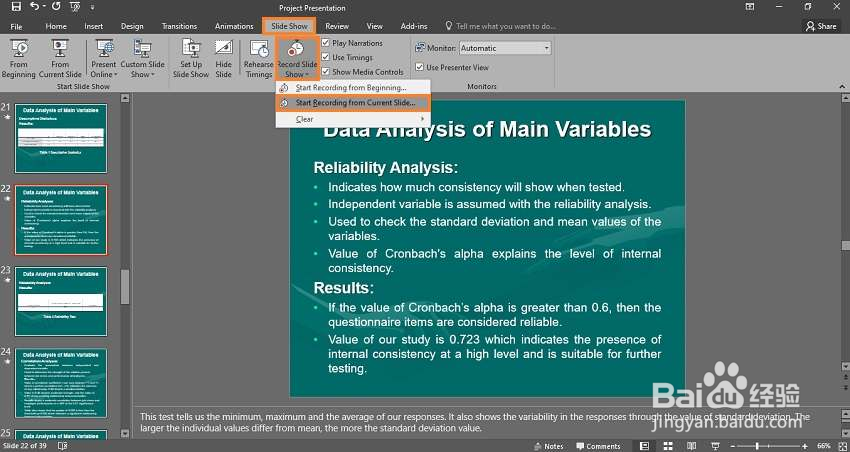Toggle the Notes pane button
This screenshot has height=452, width=850.
[549, 446]
